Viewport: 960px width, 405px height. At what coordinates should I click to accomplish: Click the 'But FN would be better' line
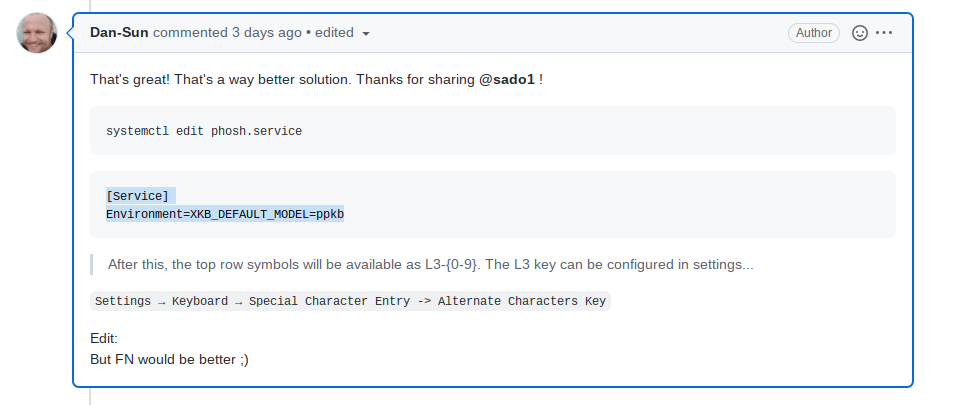(169, 358)
